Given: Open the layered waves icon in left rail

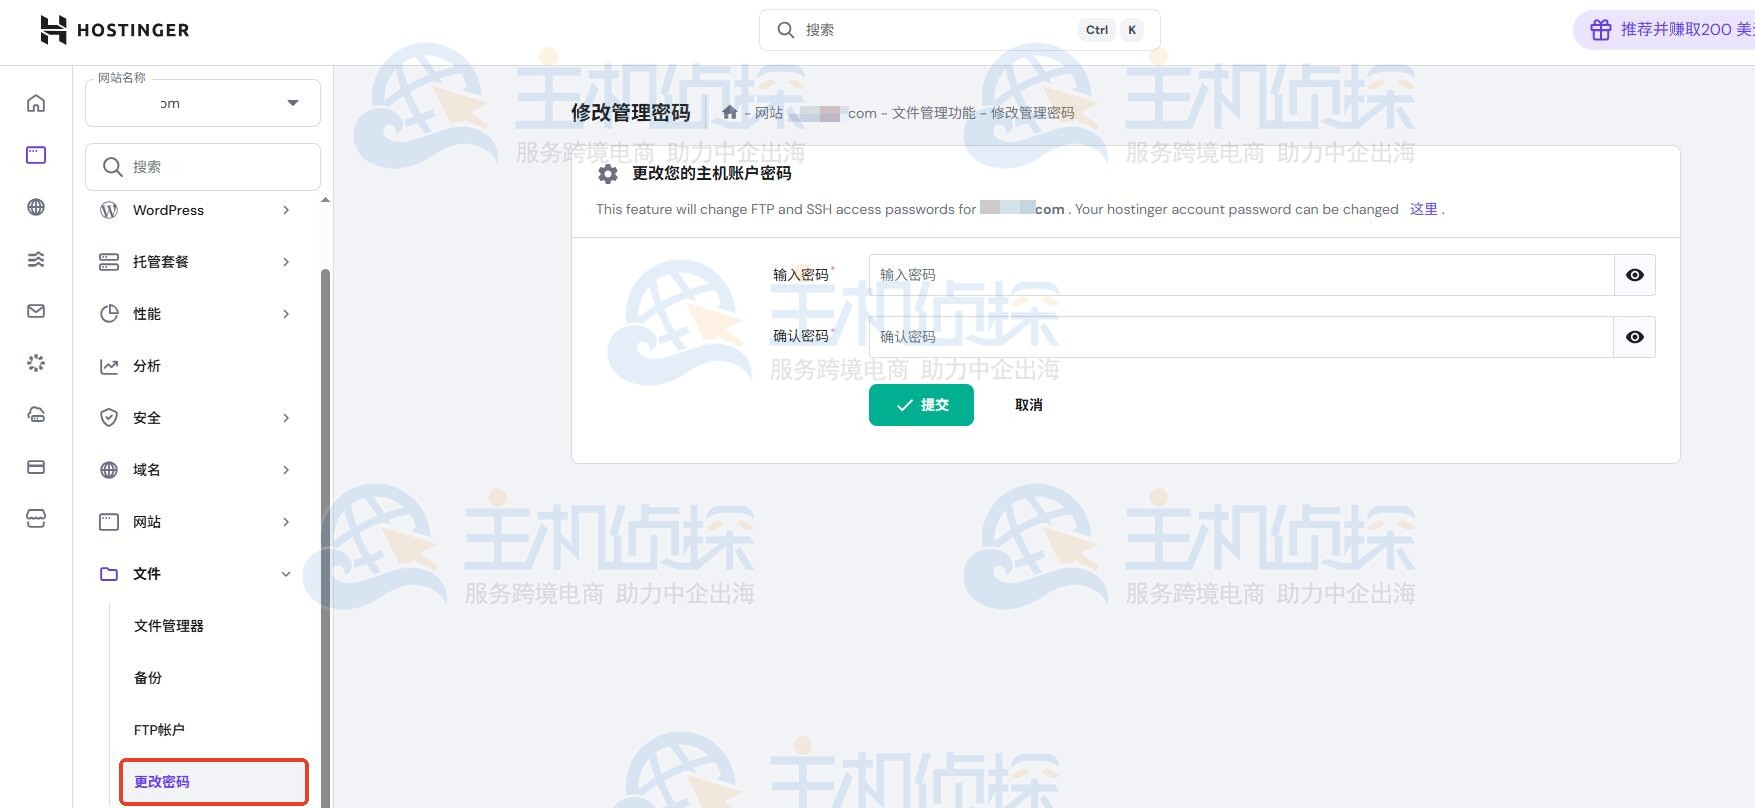Looking at the screenshot, I should 36,259.
